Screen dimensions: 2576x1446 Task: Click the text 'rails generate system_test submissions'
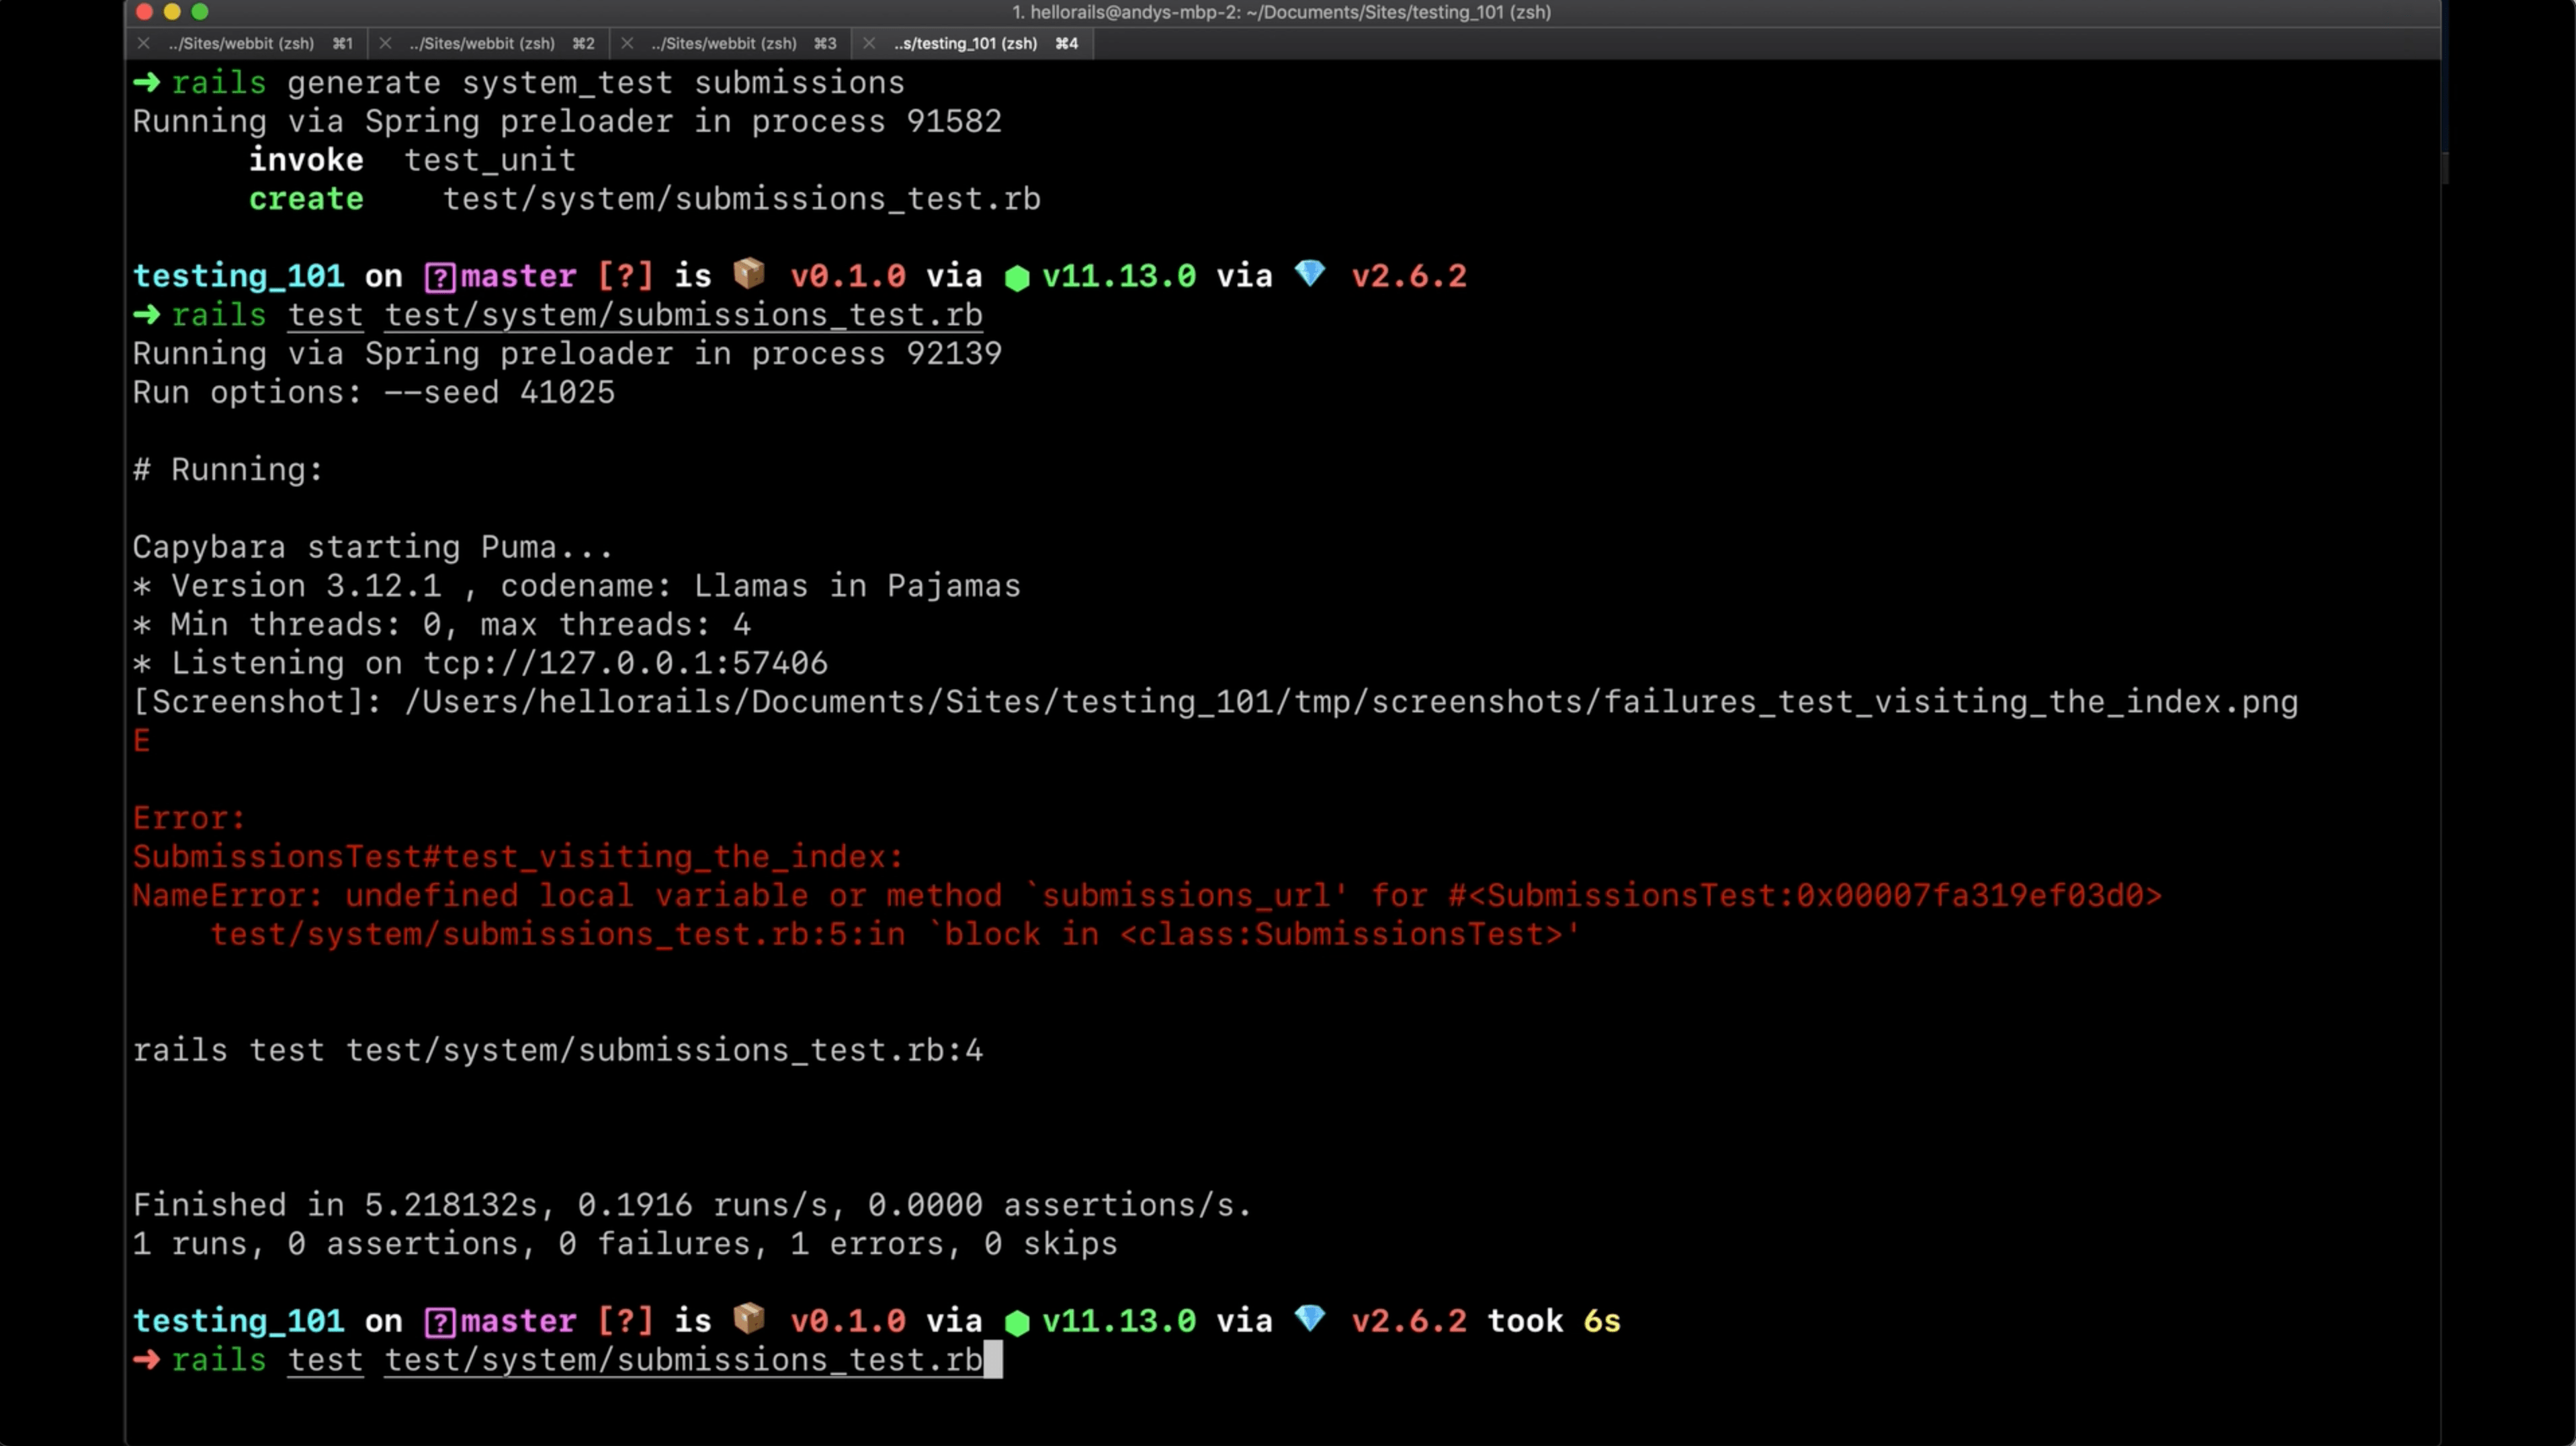coord(538,82)
